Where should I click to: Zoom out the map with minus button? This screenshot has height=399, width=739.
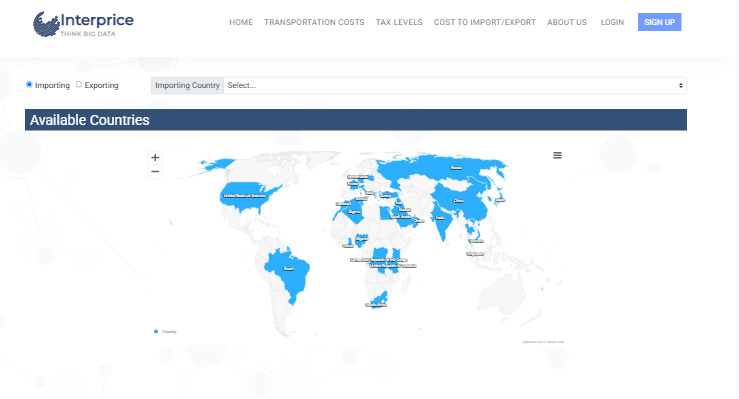coord(155,171)
